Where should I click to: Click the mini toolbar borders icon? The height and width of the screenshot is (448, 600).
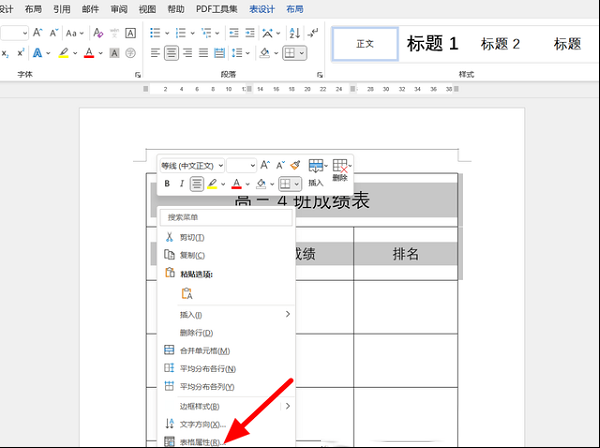(285, 184)
